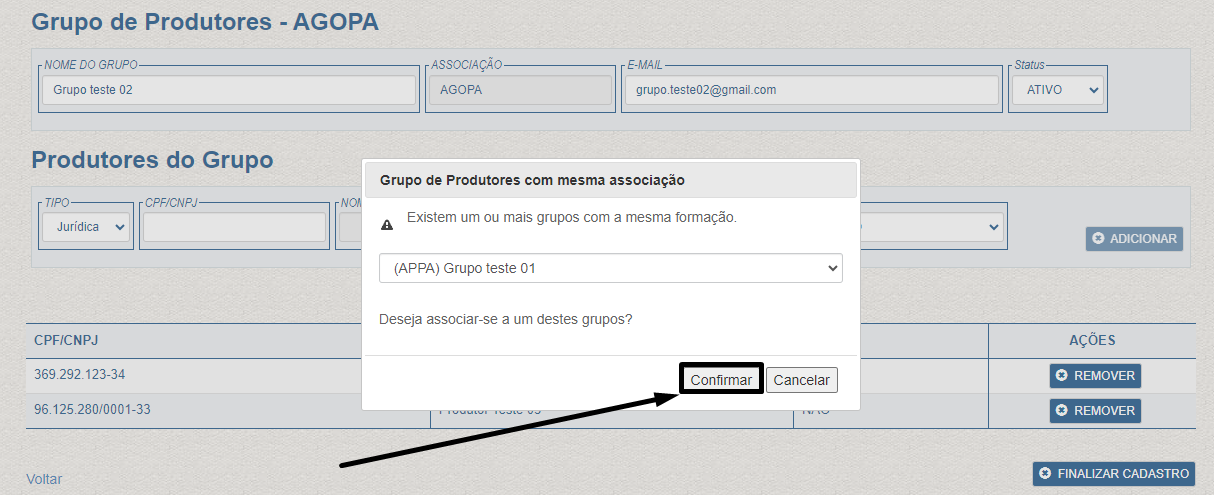This screenshot has height=495, width=1214.
Task: Expand the dropdown left of the ADICIONAR button
Action: pyautogui.click(x=930, y=227)
